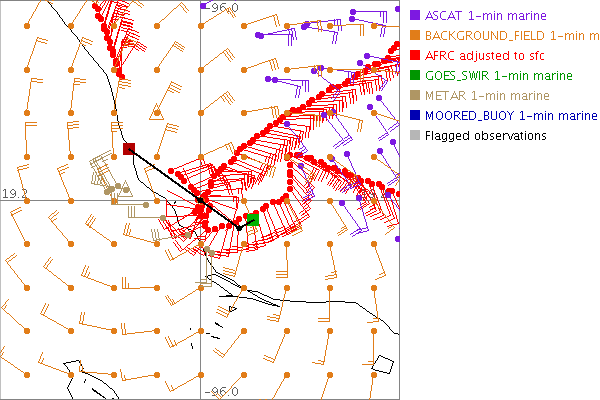Select the Flagged observations legend label
600x400 pixels.
(485, 135)
